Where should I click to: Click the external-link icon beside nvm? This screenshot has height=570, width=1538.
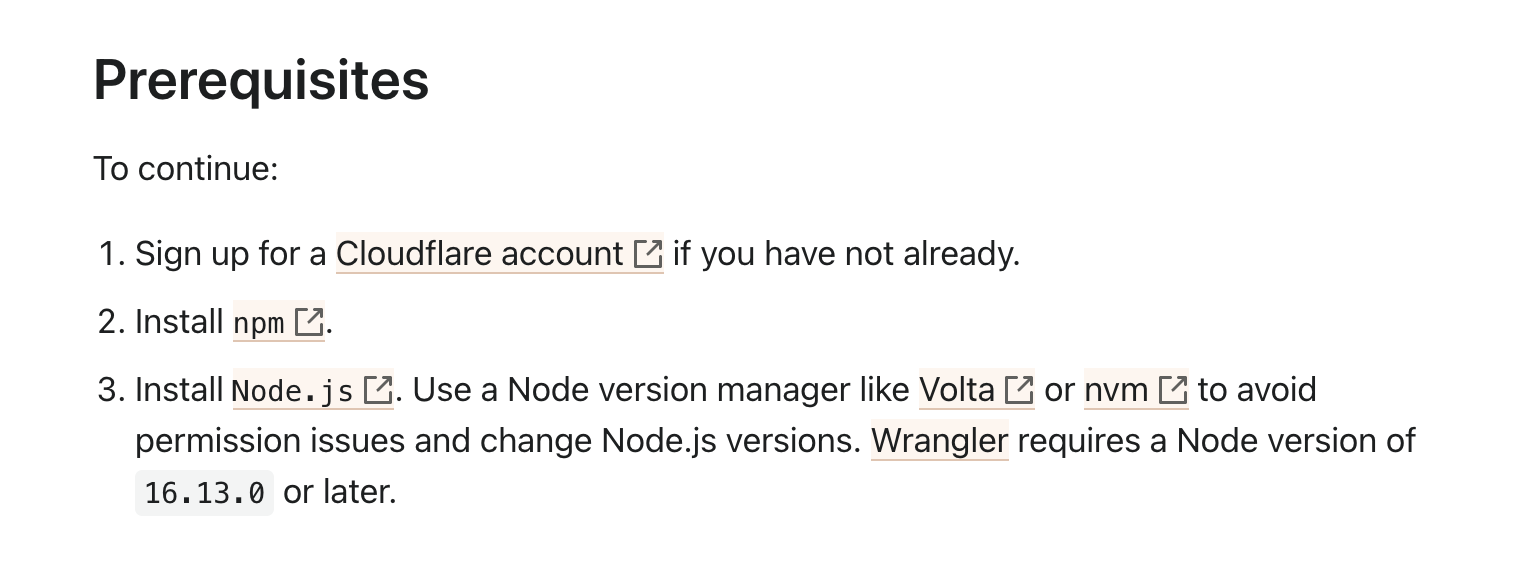point(1172,390)
